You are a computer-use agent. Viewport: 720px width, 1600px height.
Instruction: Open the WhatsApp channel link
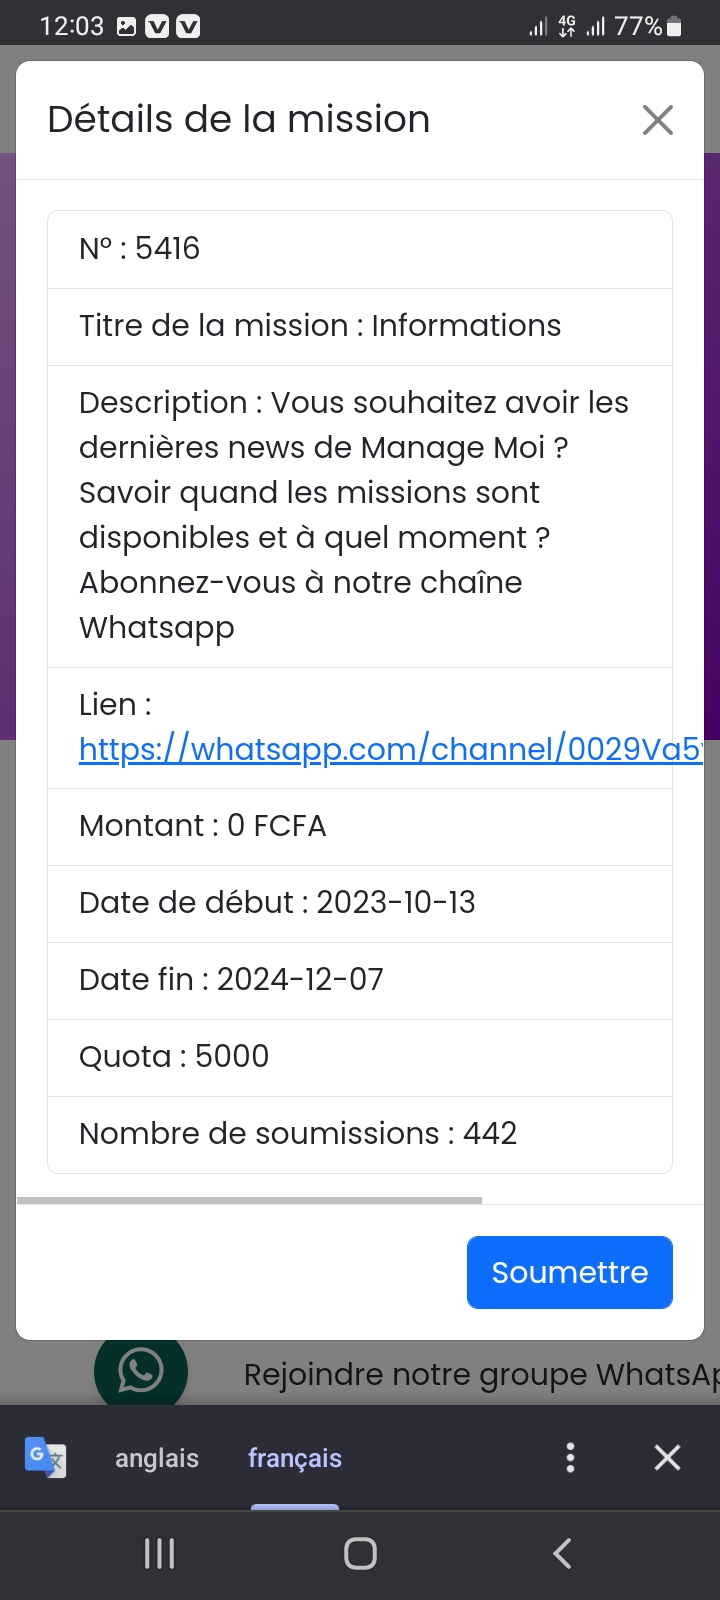click(x=390, y=749)
